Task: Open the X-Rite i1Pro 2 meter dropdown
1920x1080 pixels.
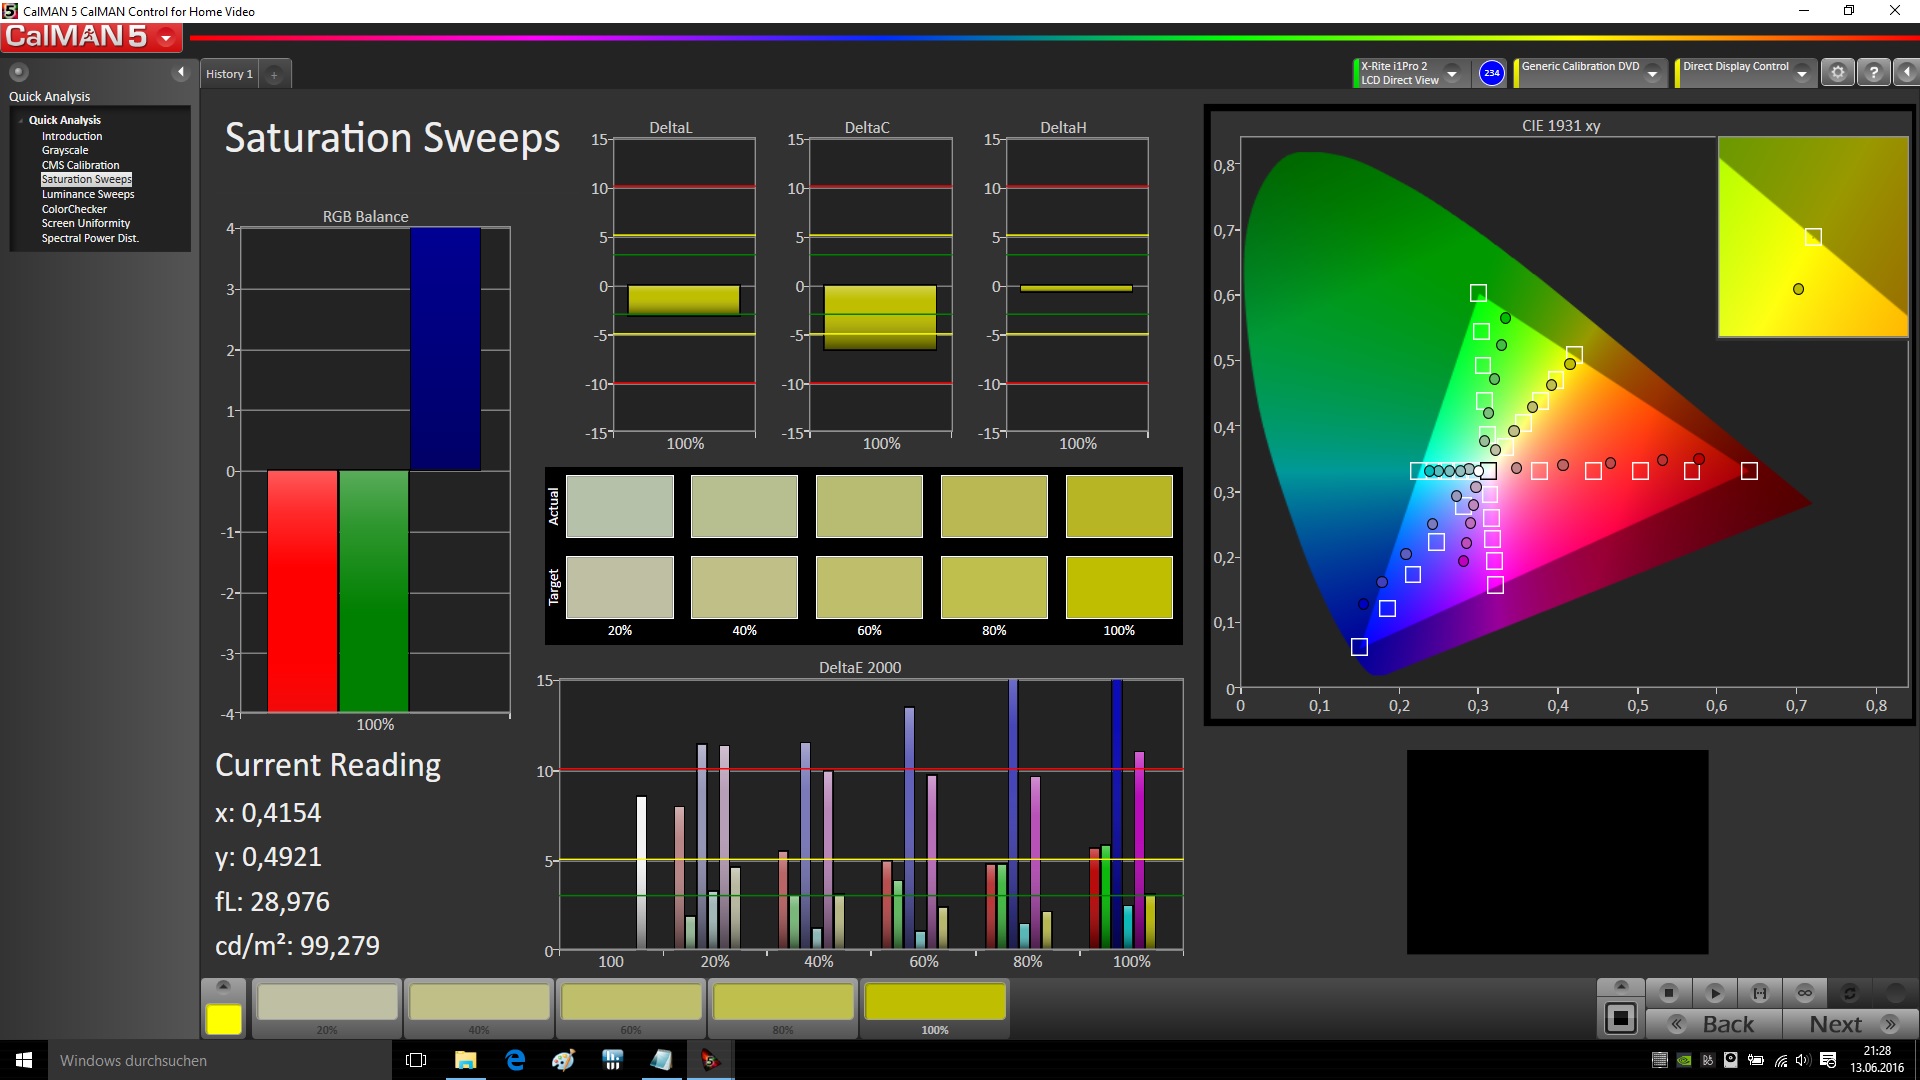Action: click(1452, 74)
